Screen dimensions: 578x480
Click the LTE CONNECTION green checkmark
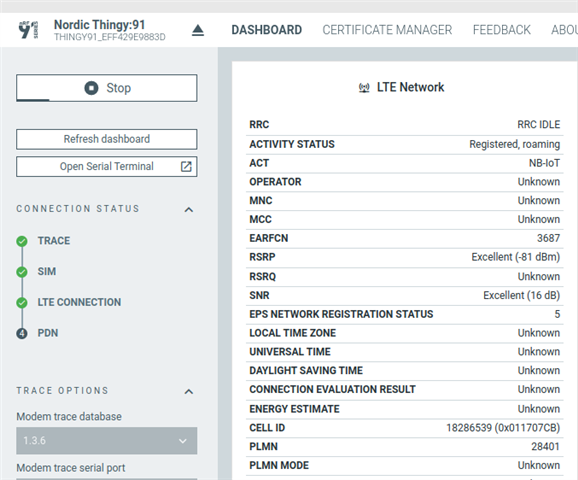point(22,303)
